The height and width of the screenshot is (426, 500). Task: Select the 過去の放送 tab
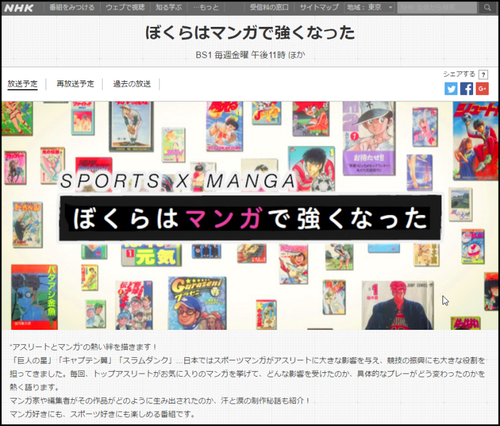[132, 84]
